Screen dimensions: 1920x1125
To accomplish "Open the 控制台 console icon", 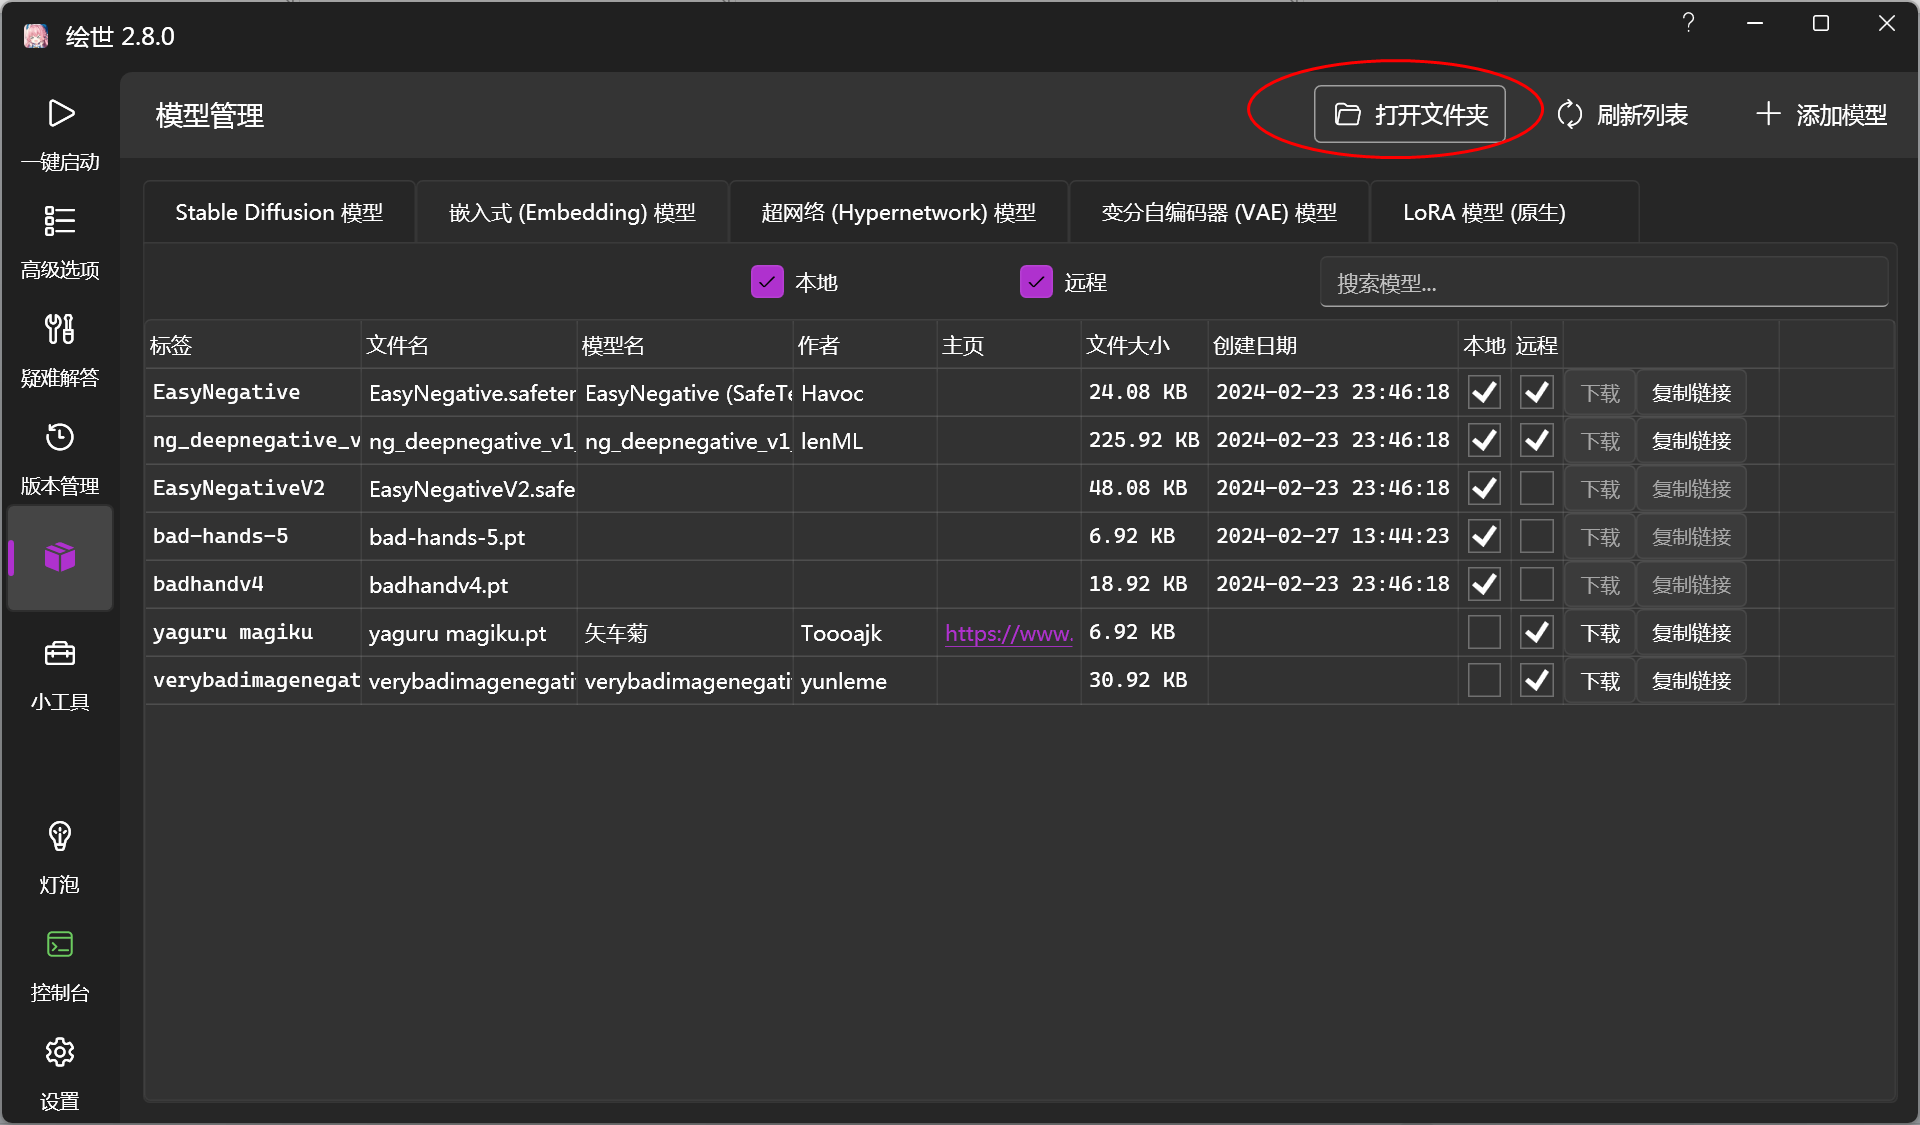I will click(60, 944).
